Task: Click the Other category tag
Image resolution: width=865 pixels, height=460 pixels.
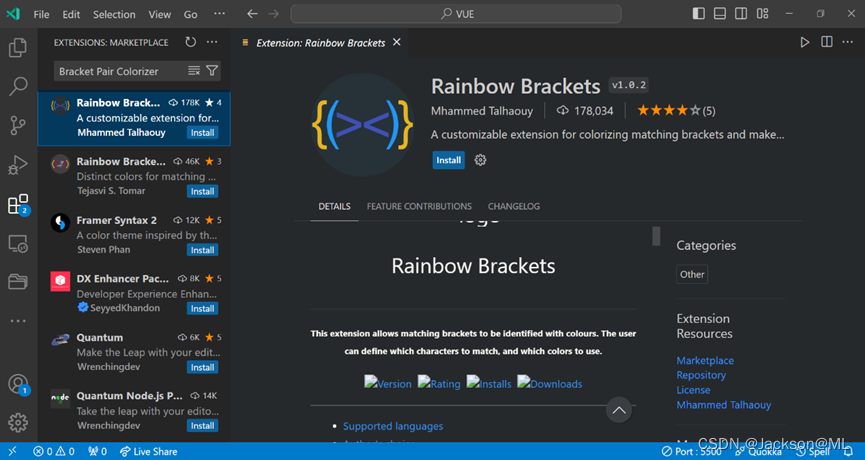Action: pos(692,274)
